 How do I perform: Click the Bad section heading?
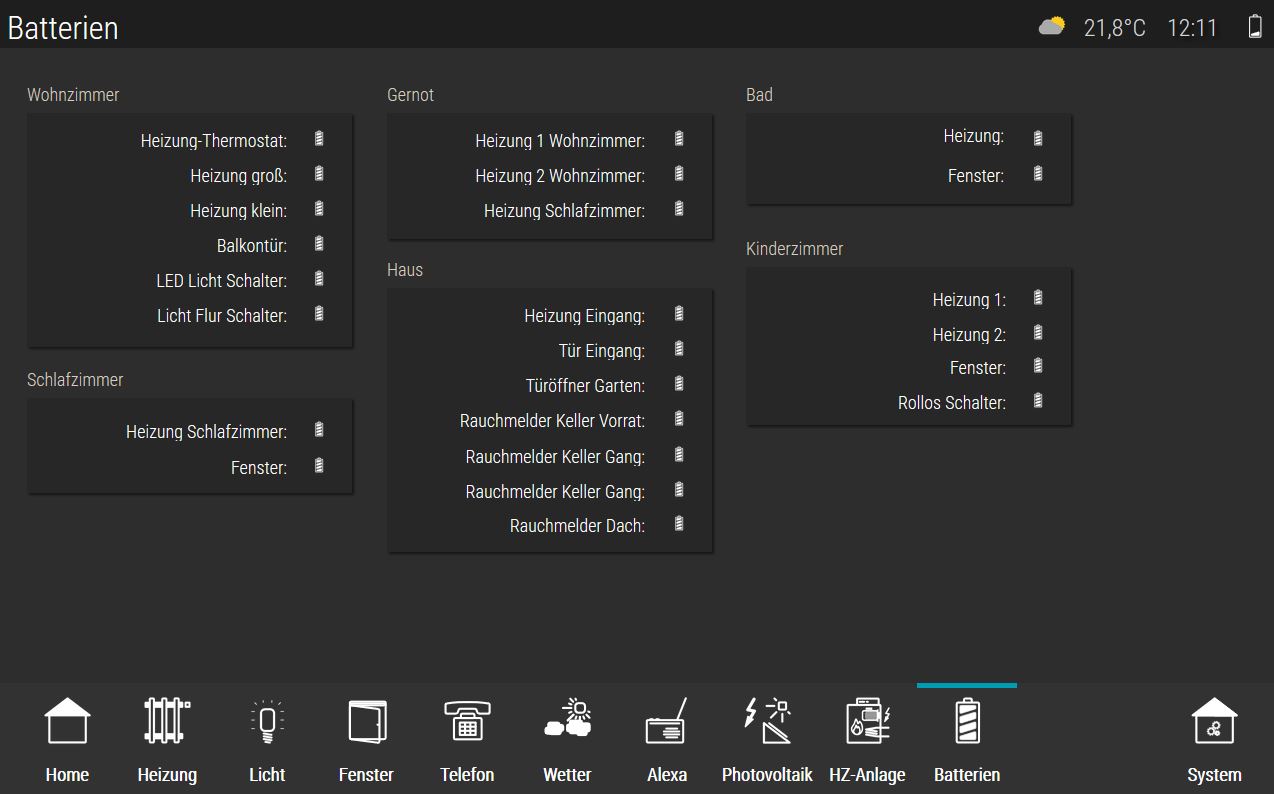(x=759, y=95)
